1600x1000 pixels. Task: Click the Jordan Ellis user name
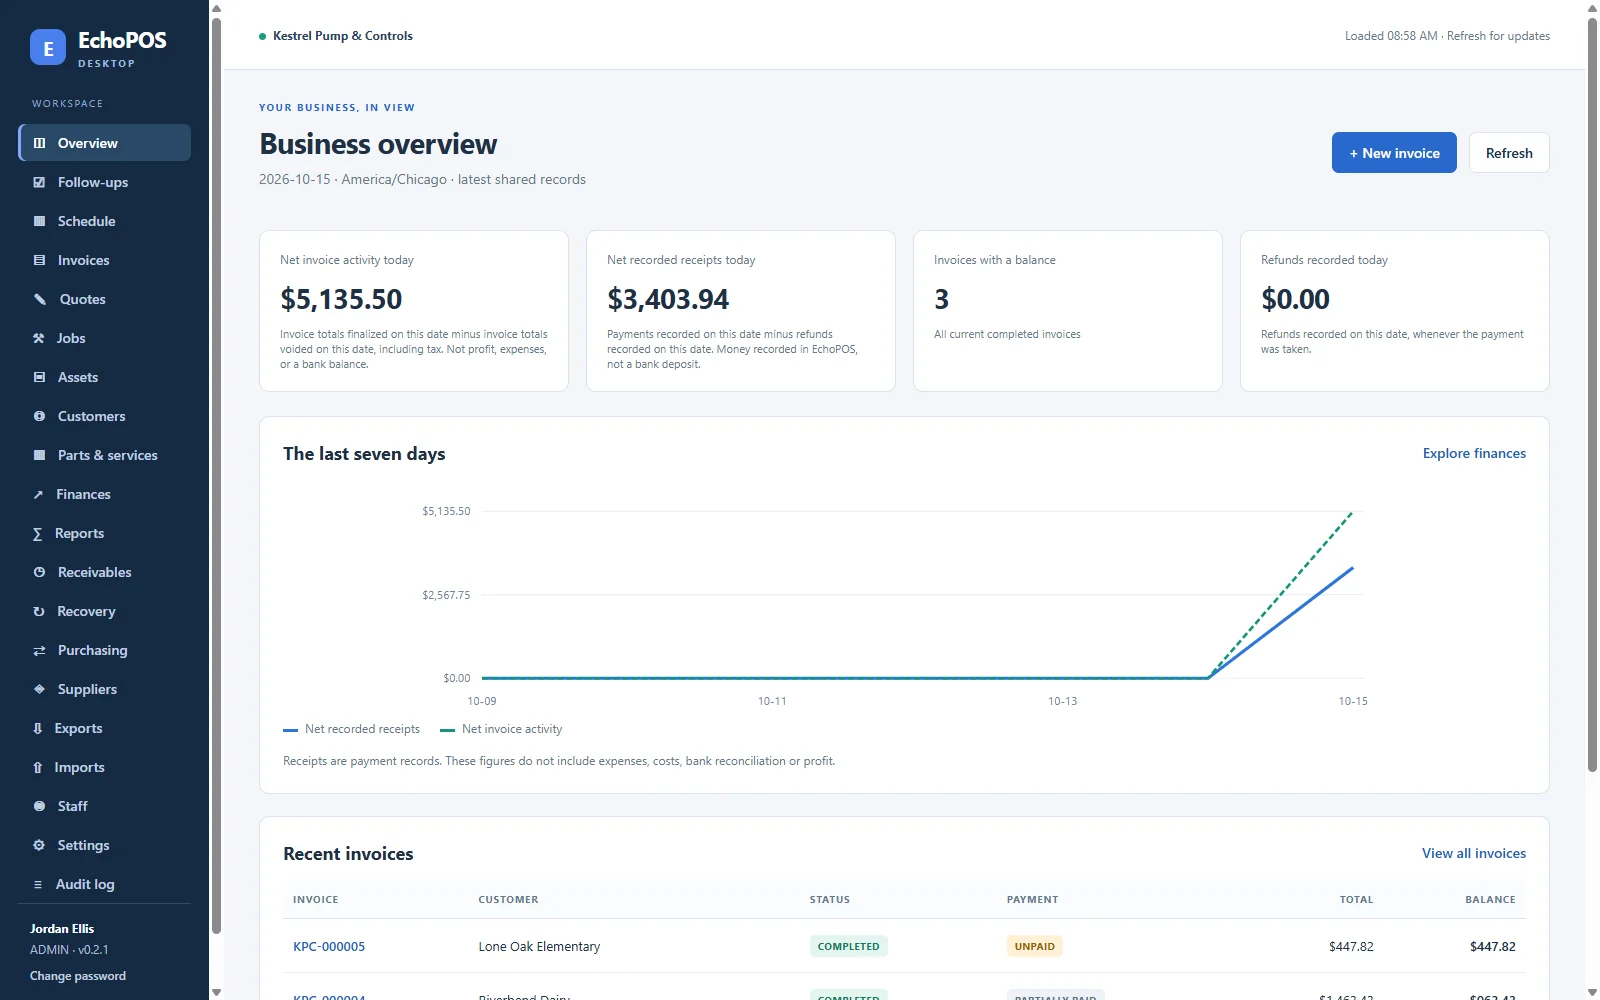click(x=62, y=929)
